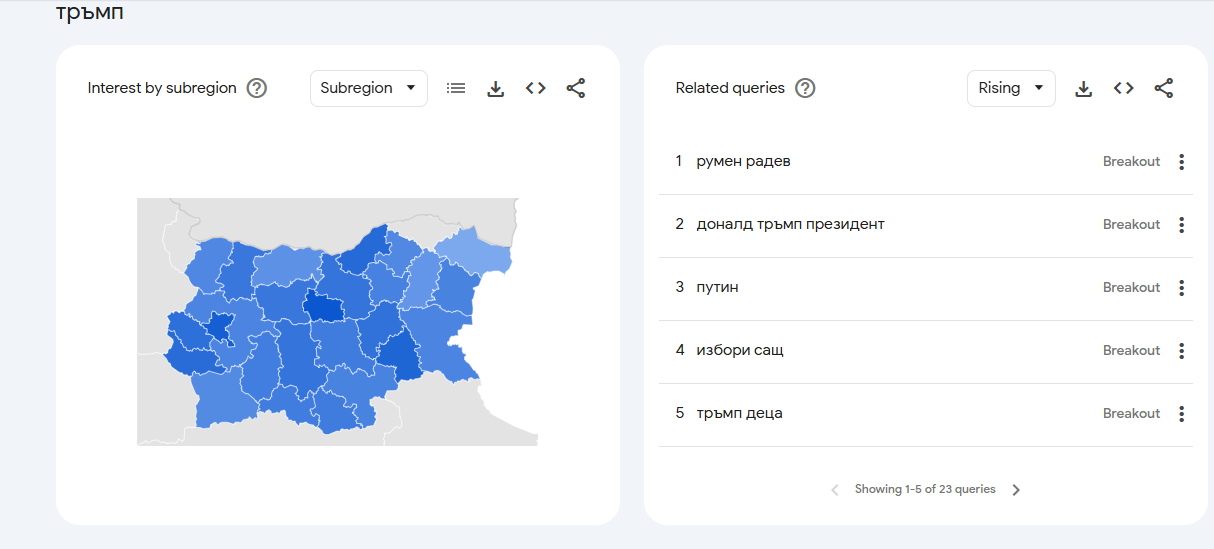Download Related queries data as CSV
This screenshot has width=1214, height=549.
pyautogui.click(x=1083, y=88)
